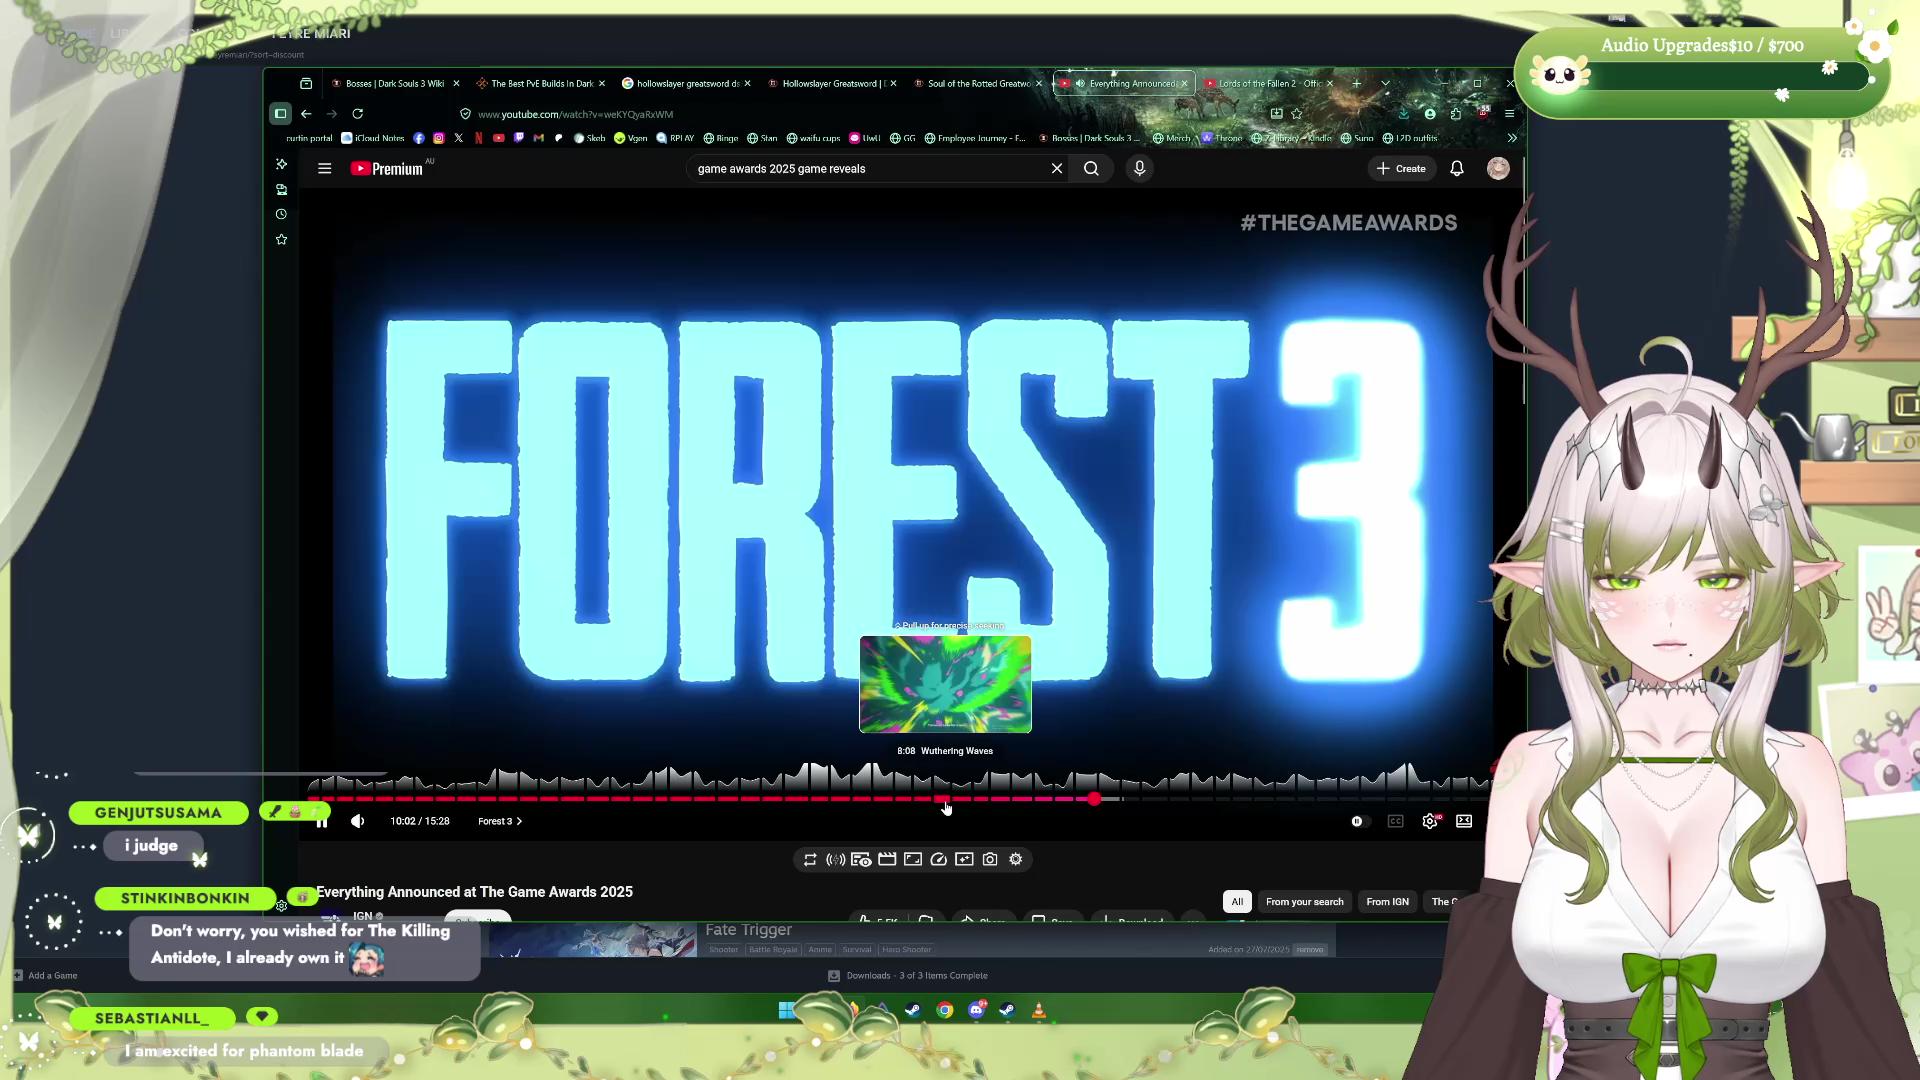Open the extension toolbar gear options

pos(1016,859)
